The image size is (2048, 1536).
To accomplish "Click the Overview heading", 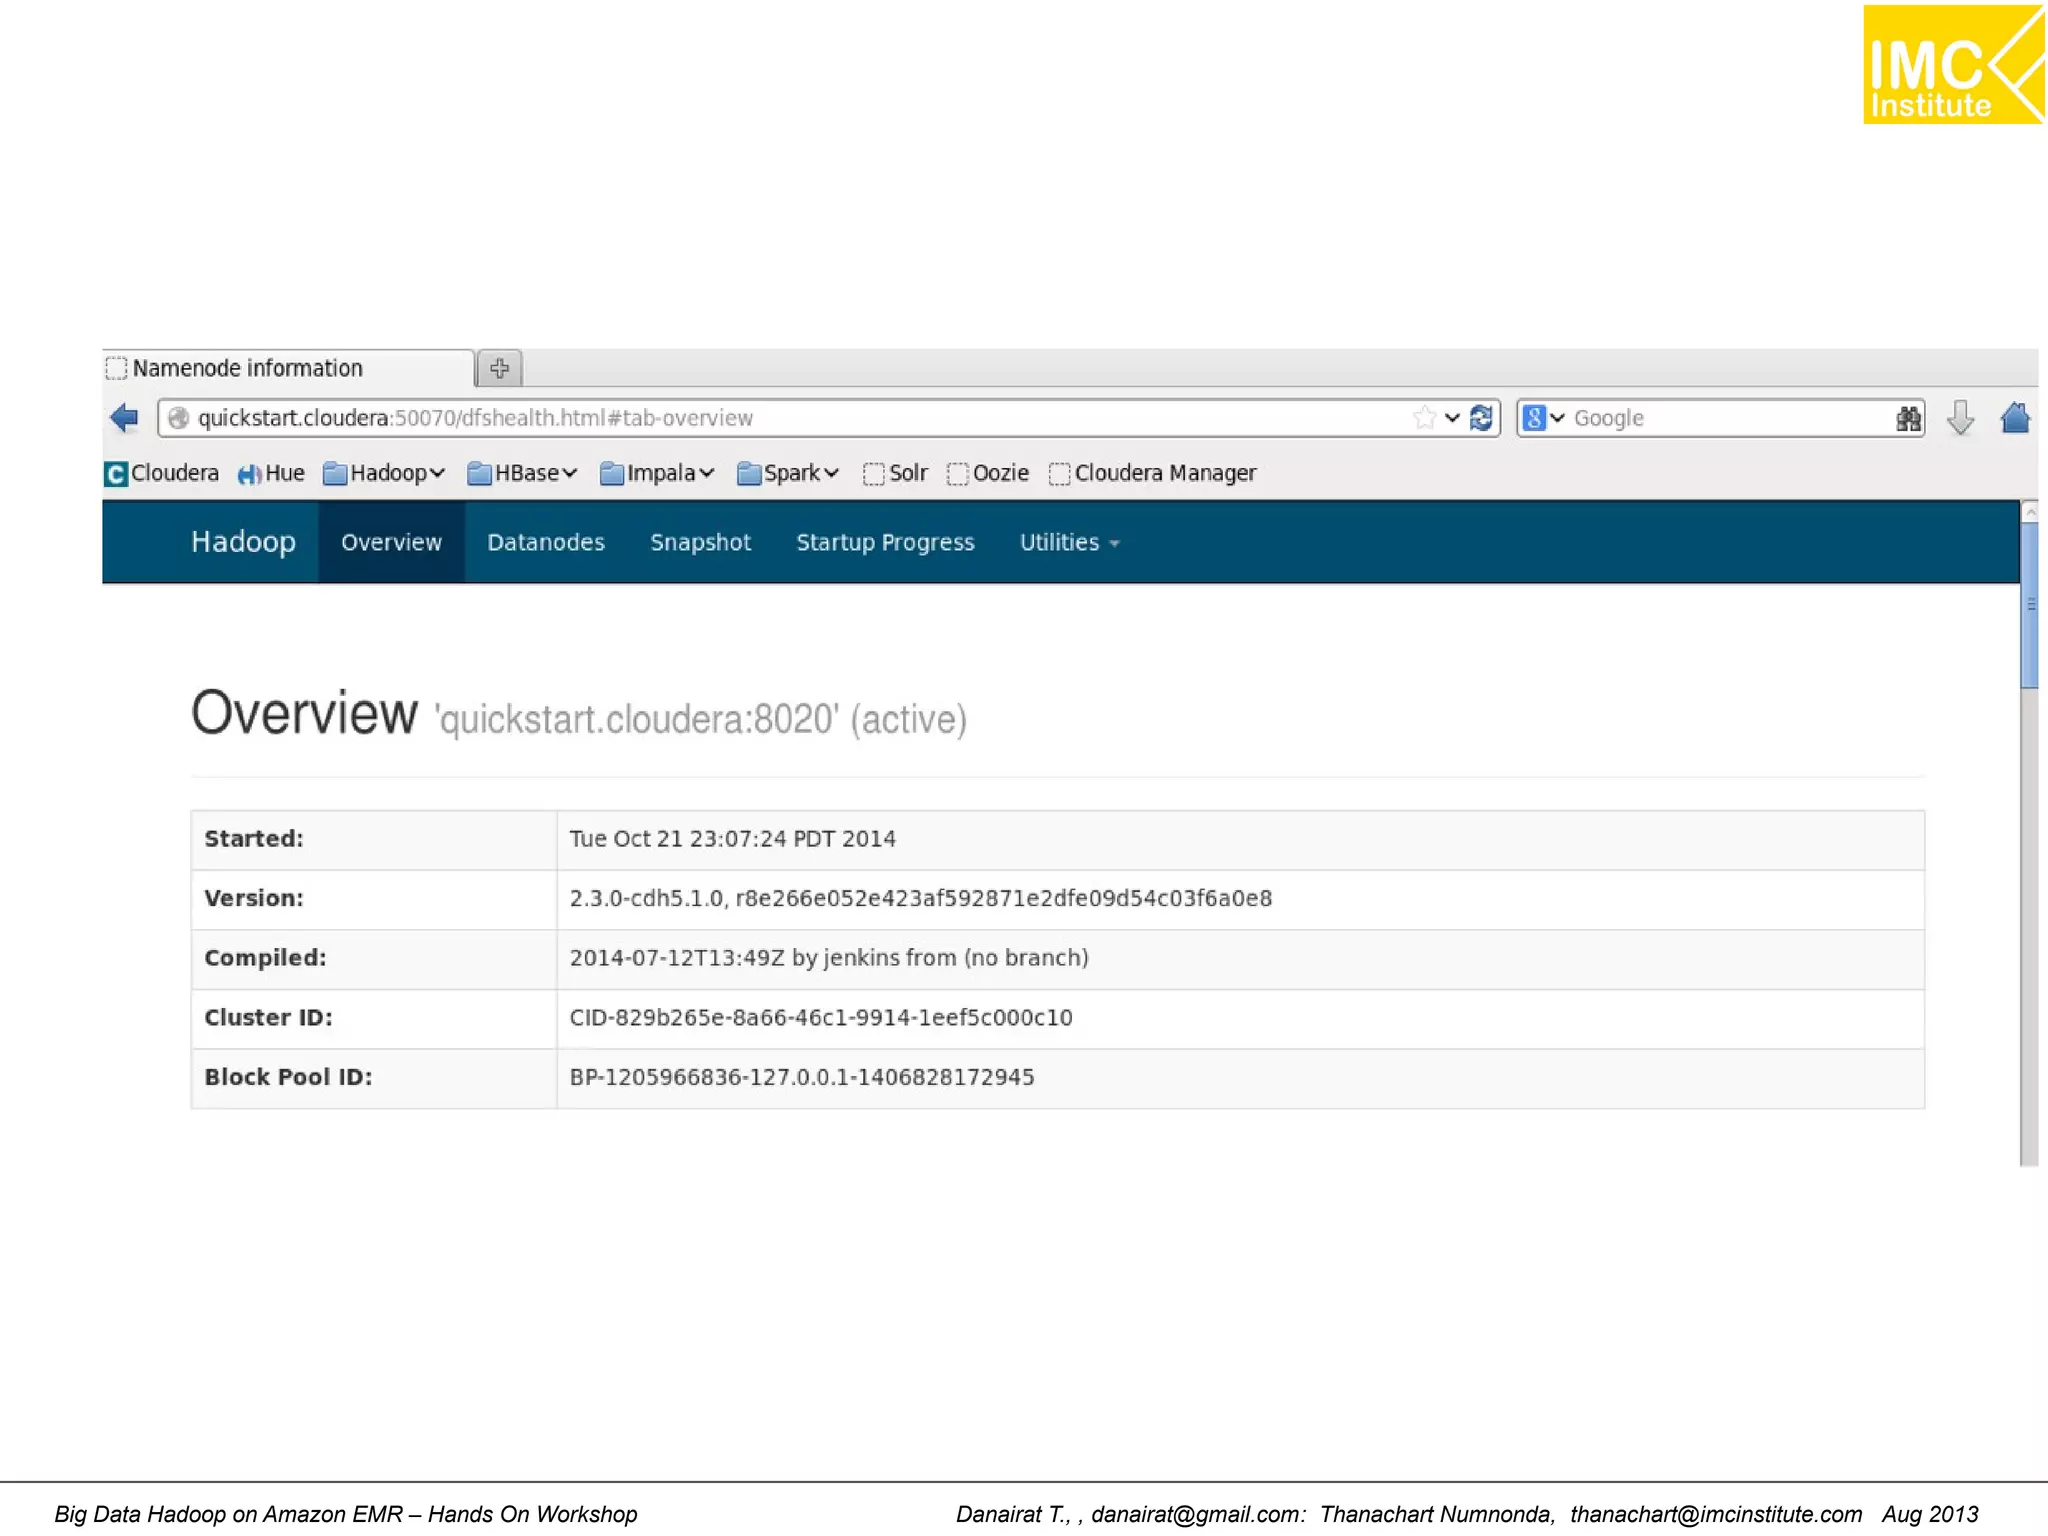I will (304, 713).
